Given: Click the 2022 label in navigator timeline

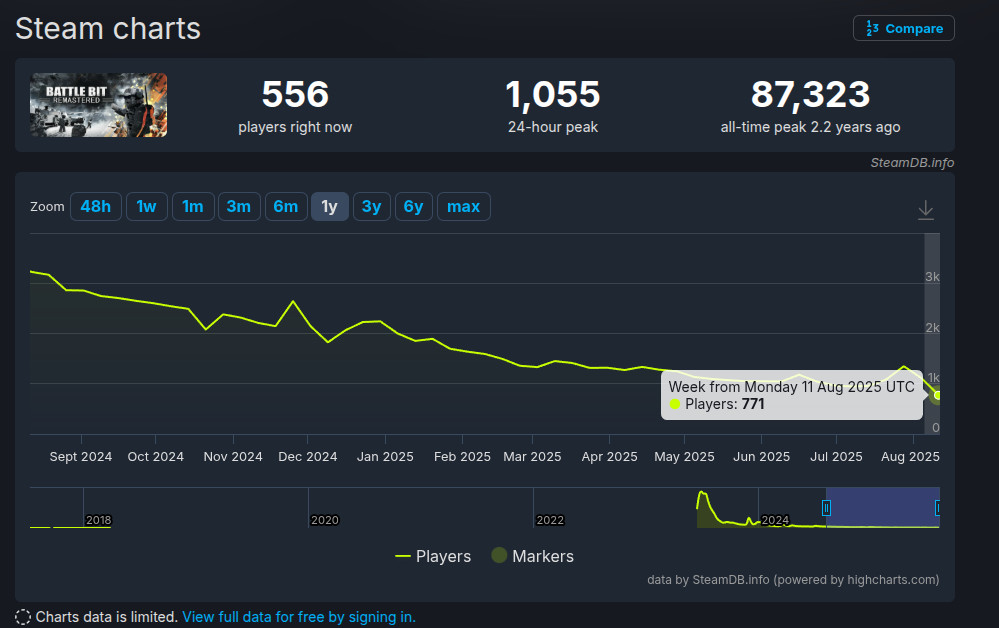Looking at the screenshot, I should pyautogui.click(x=550, y=520).
